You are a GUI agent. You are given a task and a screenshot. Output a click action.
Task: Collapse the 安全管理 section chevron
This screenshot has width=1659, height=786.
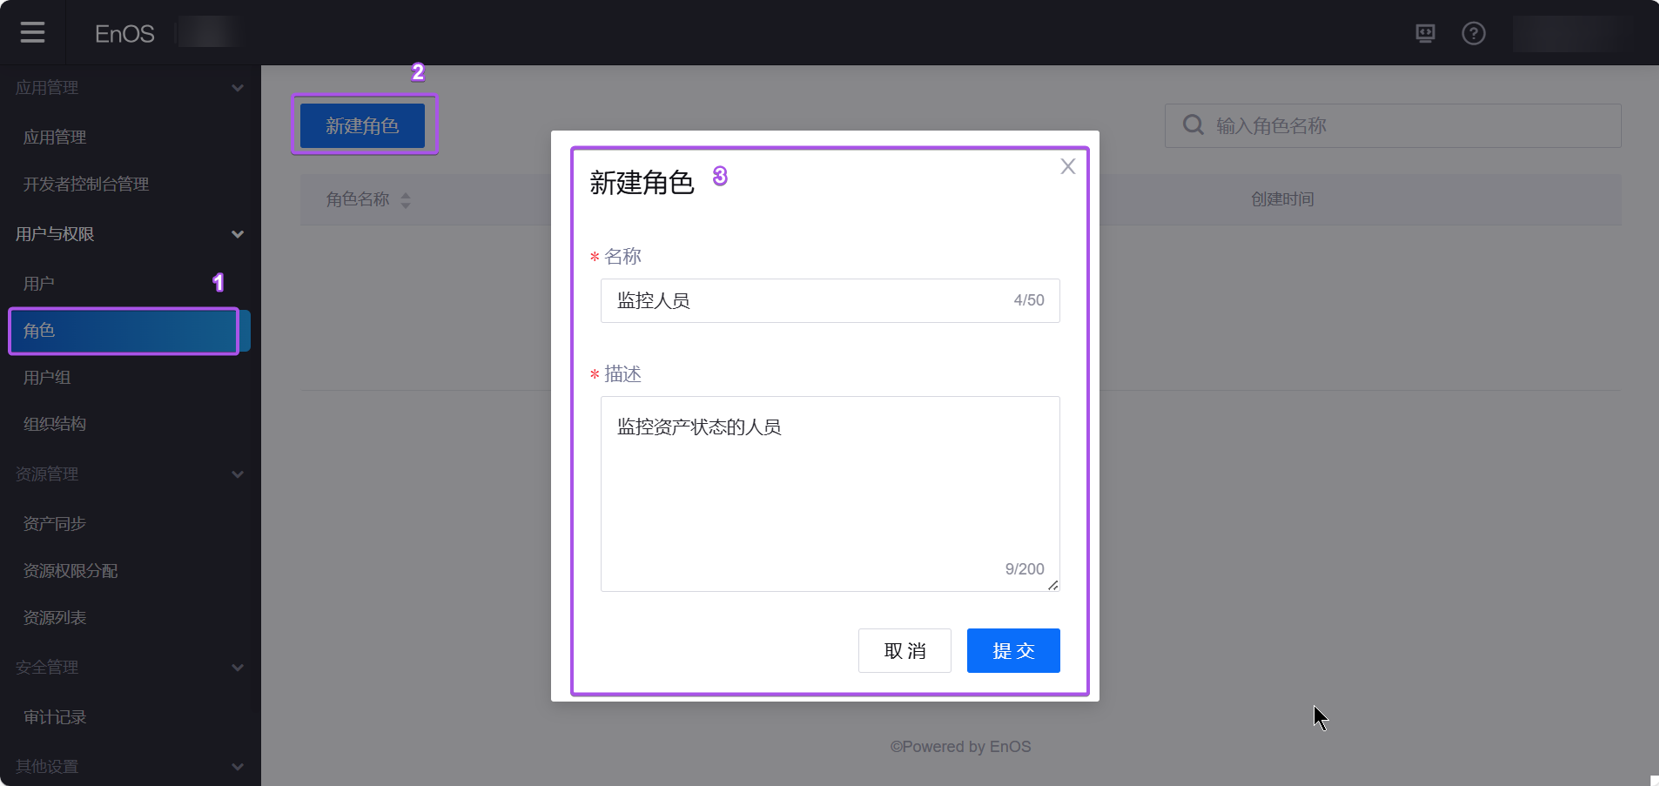click(237, 667)
